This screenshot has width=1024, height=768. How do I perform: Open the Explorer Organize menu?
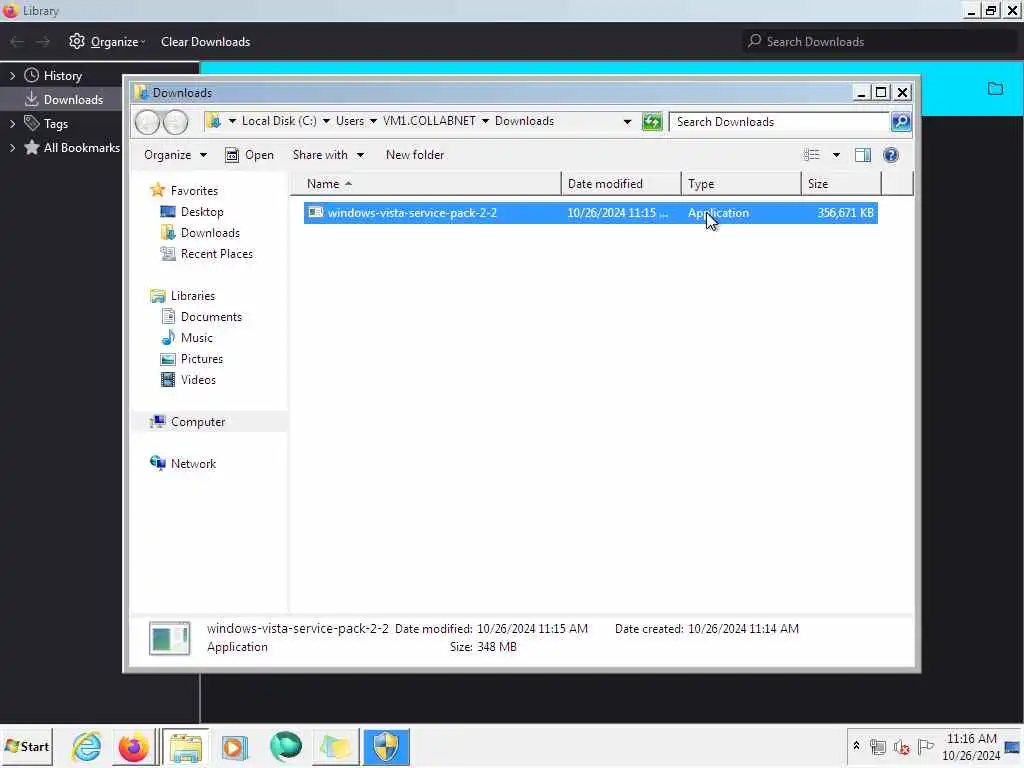[175, 155]
